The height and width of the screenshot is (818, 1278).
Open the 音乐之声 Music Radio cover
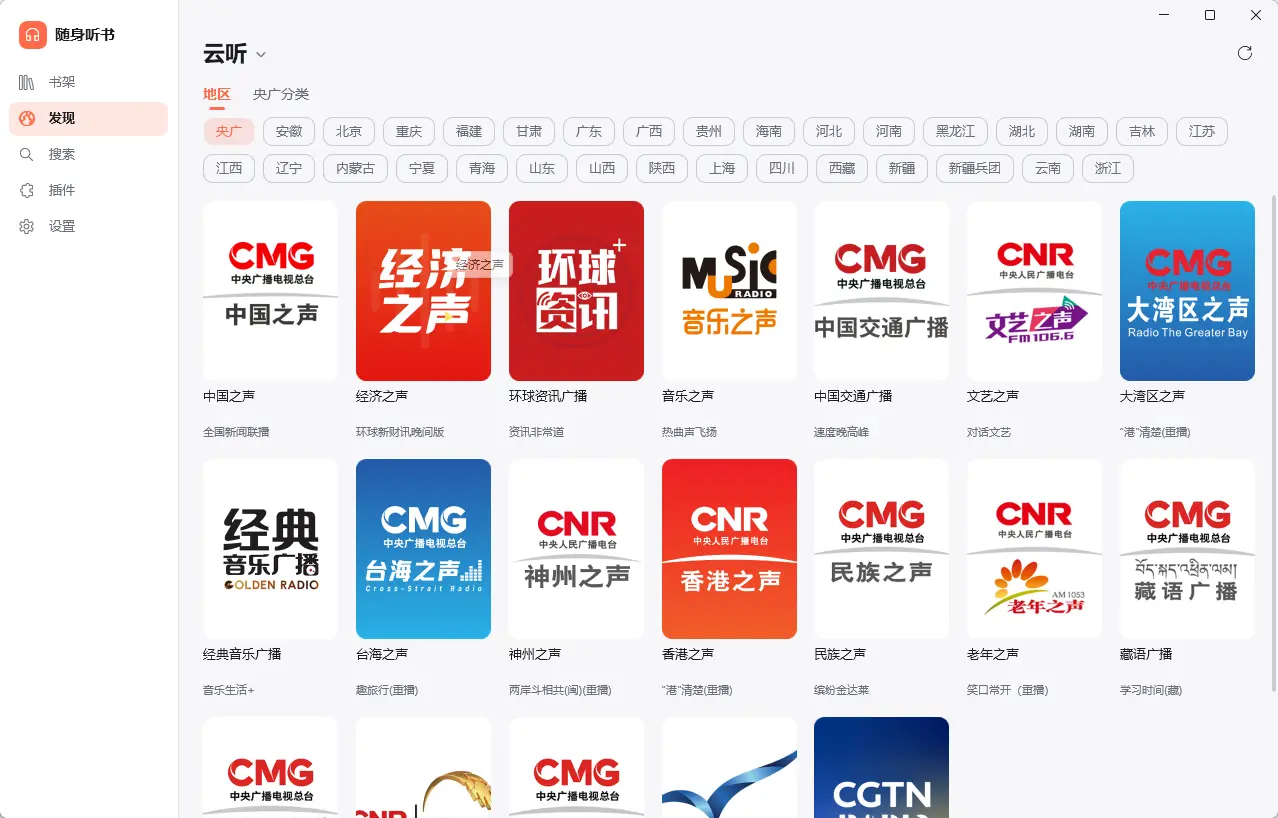(729, 291)
